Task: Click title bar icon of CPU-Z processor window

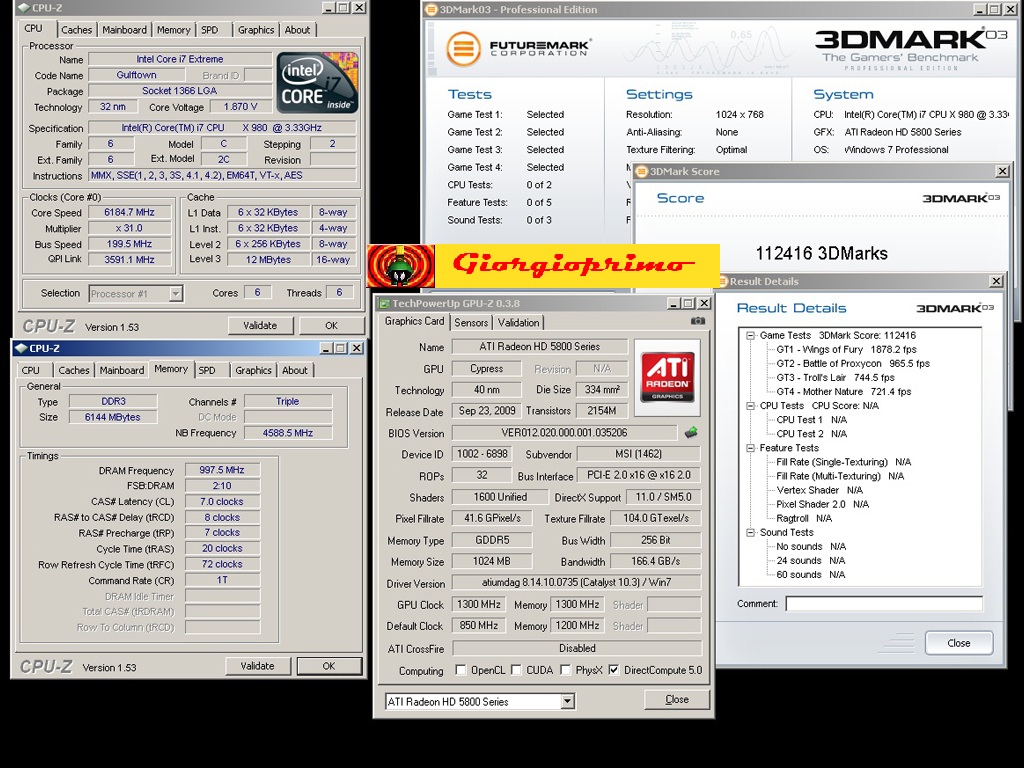Action: click(23, 8)
